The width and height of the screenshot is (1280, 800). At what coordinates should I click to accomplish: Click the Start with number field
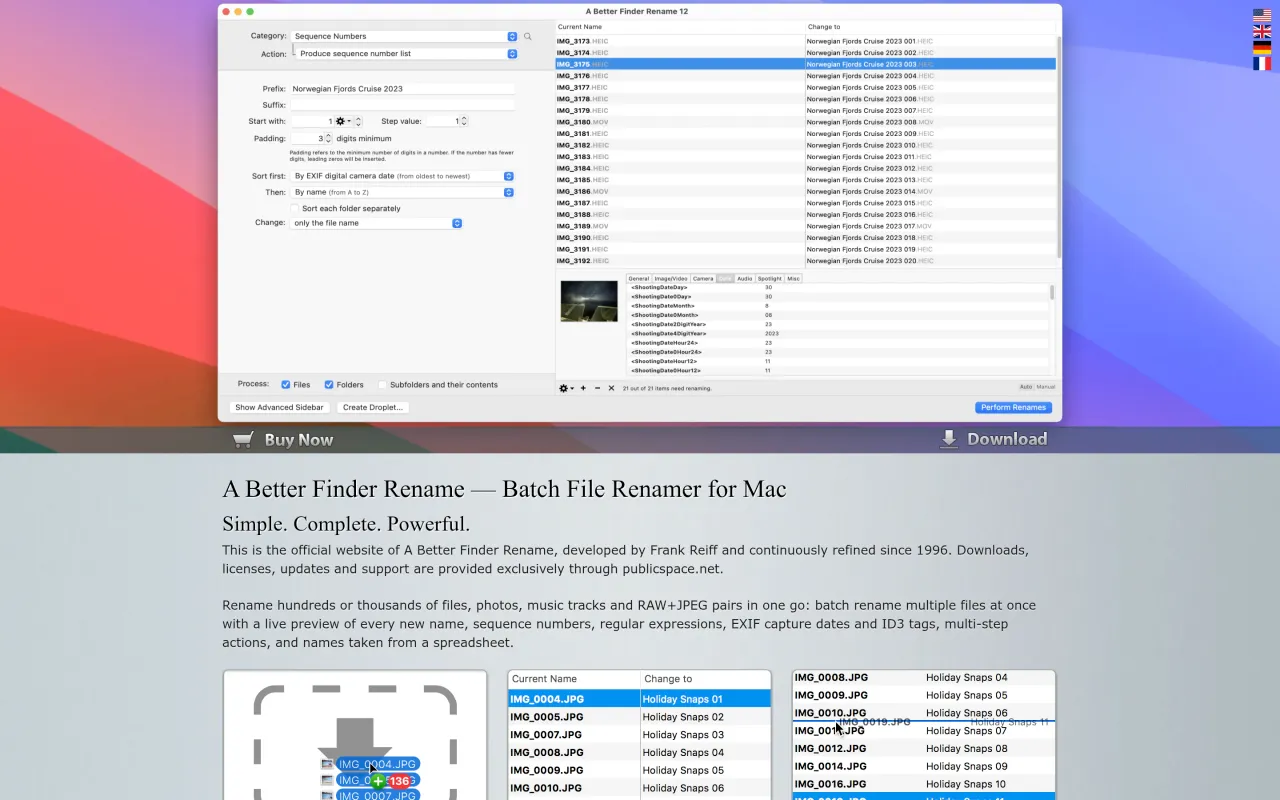pos(312,121)
